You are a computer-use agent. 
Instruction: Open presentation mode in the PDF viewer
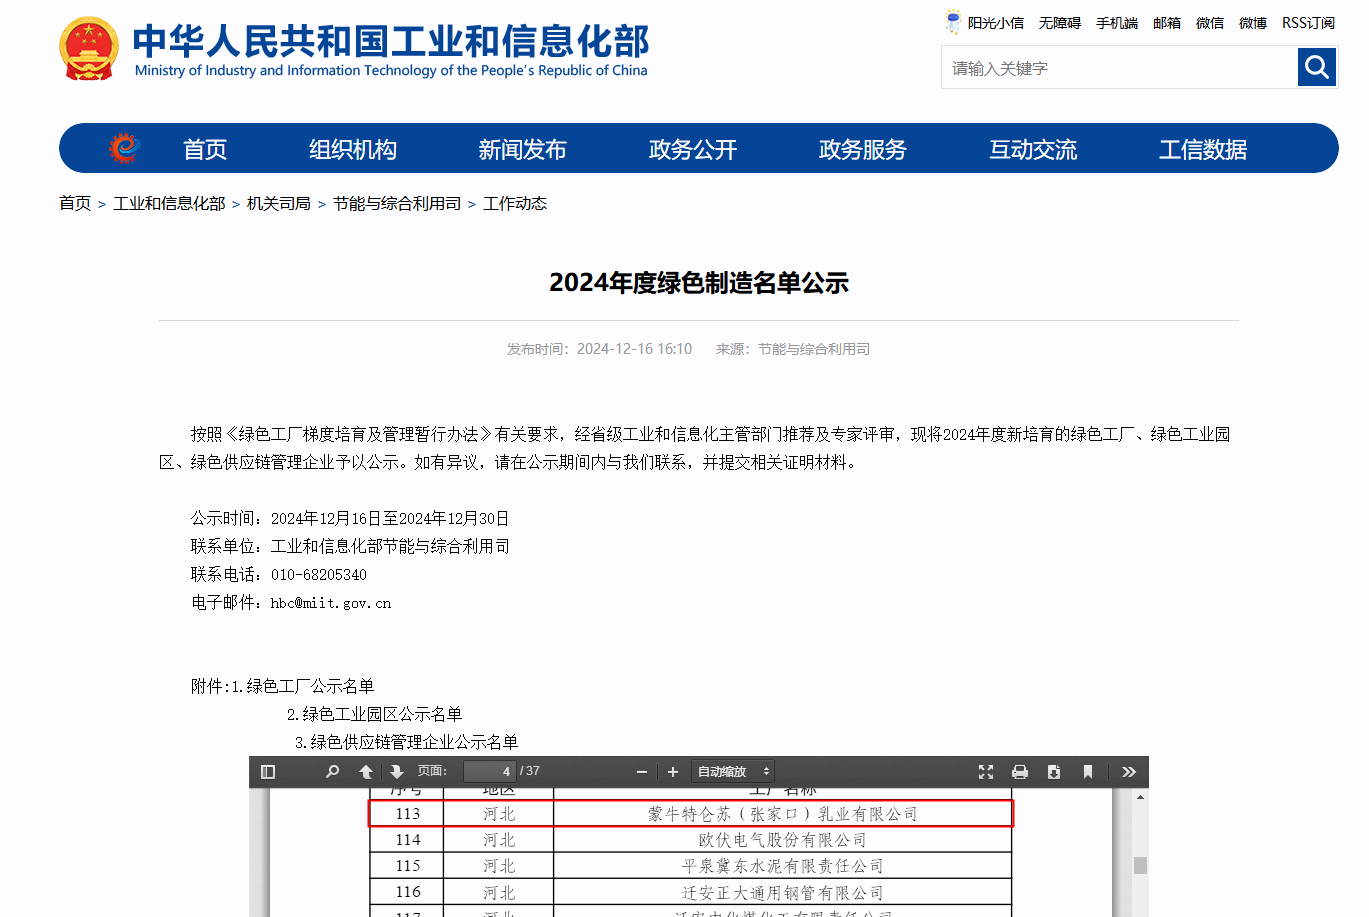(986, 771)
